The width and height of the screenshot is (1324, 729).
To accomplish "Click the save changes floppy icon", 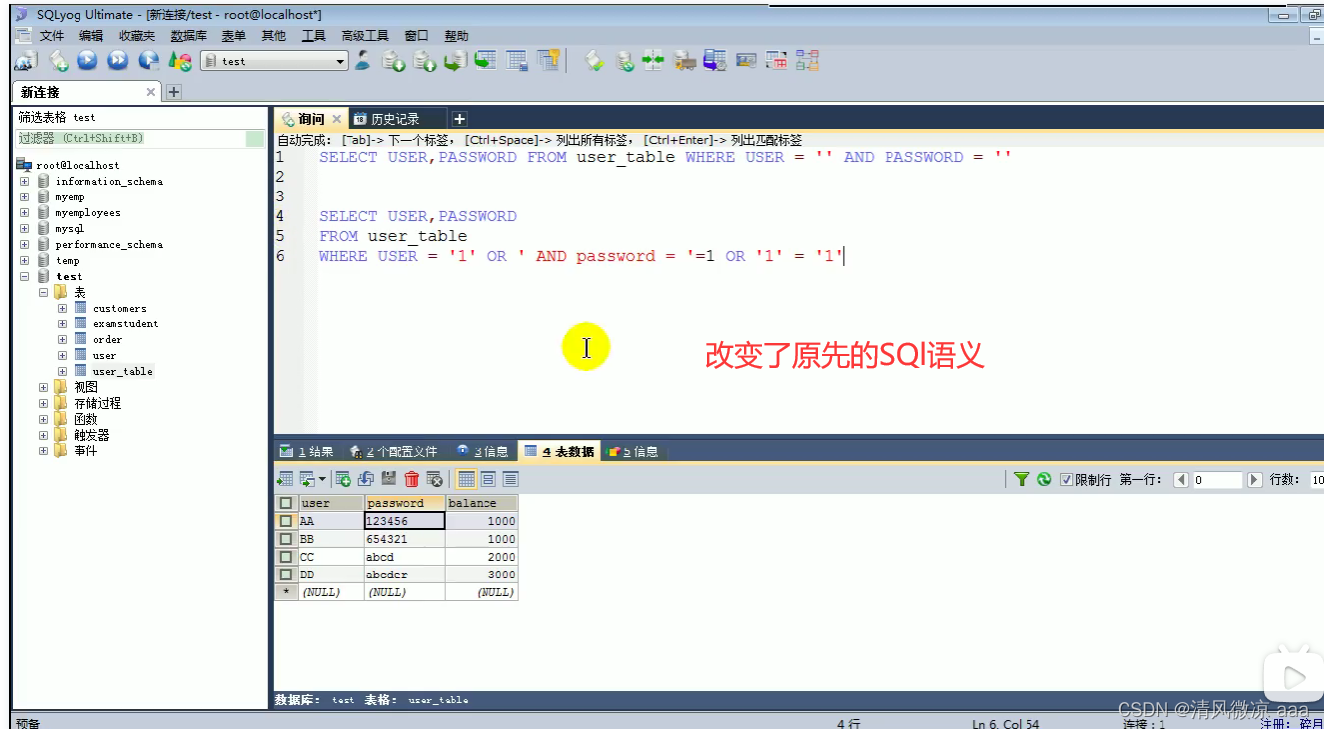I will [x=389, y=479].
